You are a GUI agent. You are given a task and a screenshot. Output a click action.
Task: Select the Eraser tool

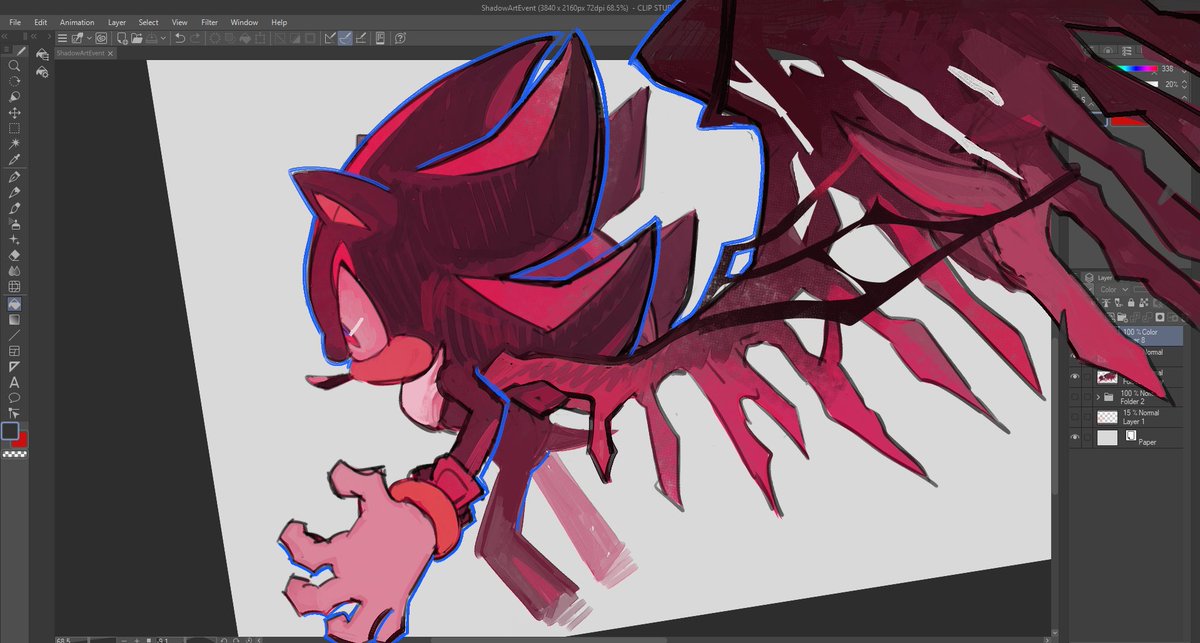click(14, 256)
